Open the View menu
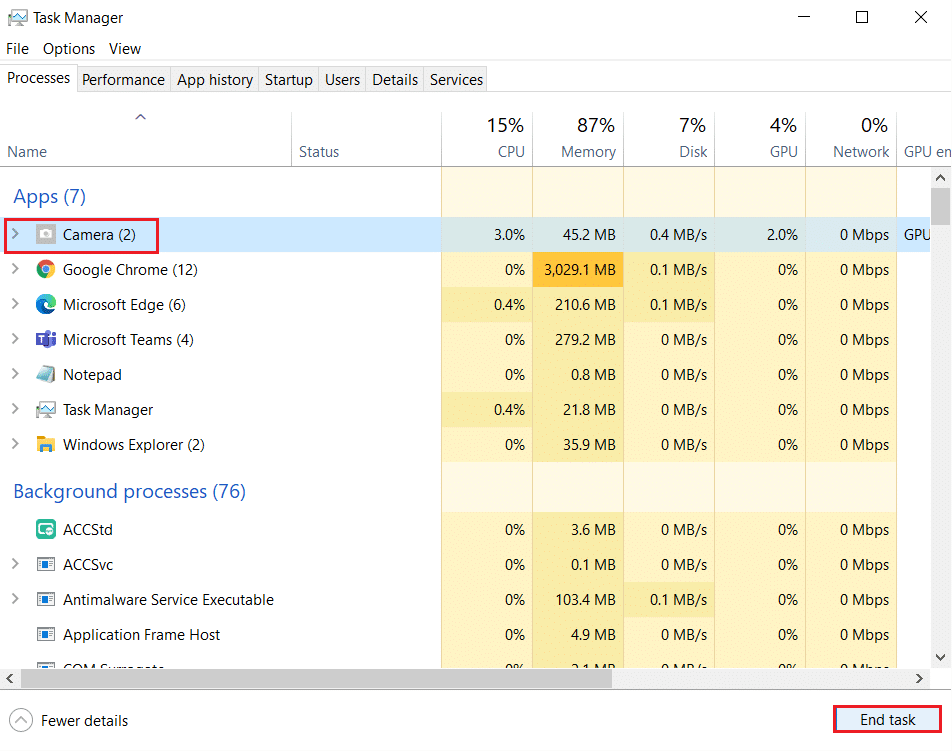952x751 pixels. tap(125, 49)
